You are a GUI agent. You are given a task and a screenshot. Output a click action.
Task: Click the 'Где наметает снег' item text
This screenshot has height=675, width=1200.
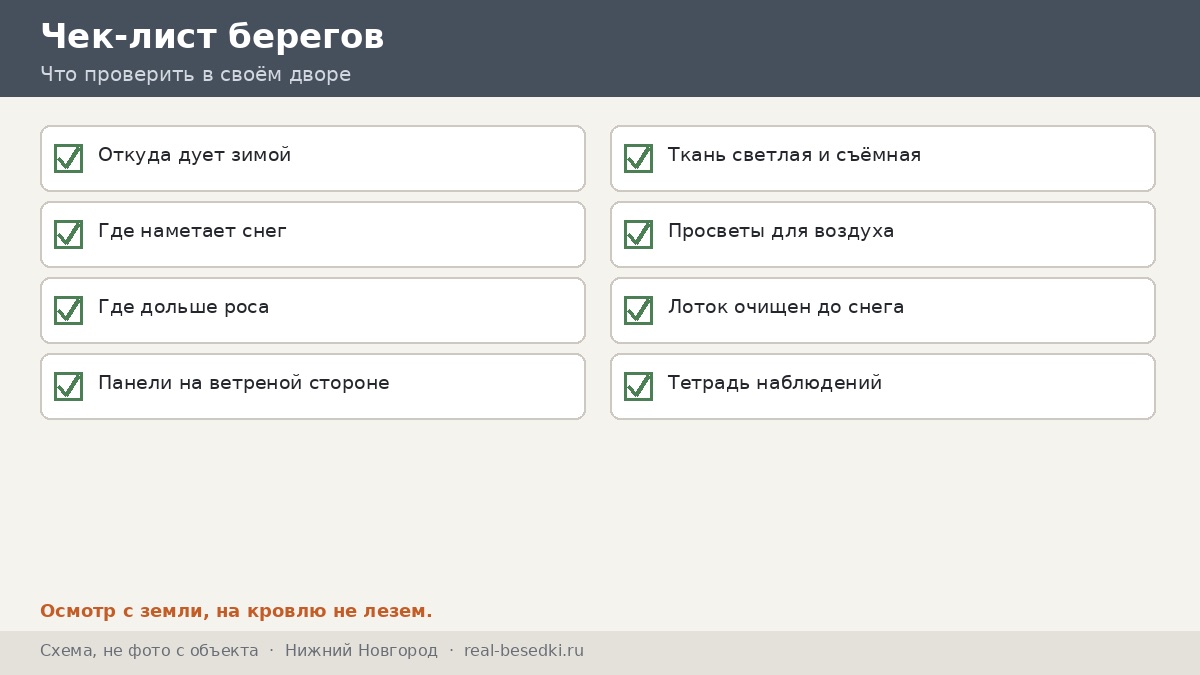pos(192,232)
